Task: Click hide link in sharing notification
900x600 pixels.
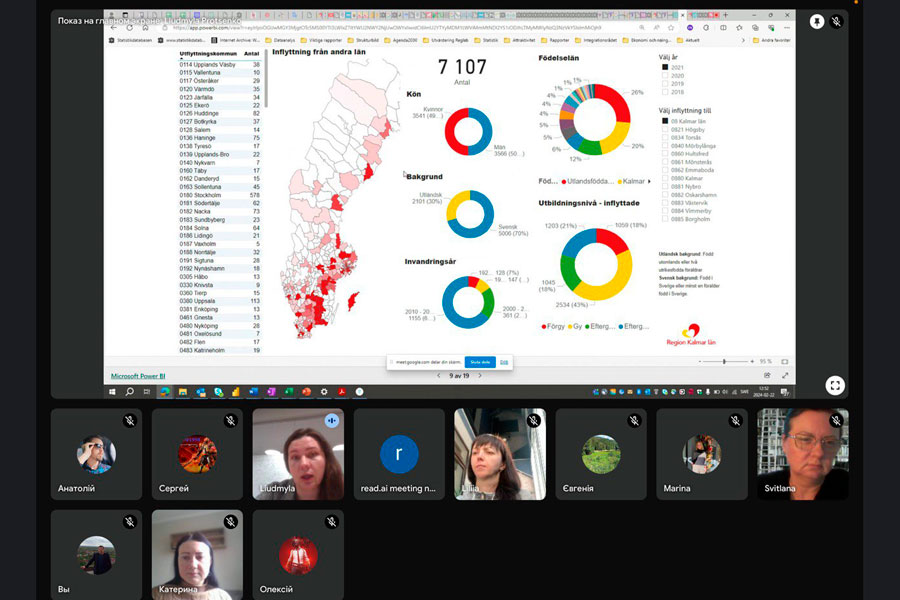Action: pyautogui.click(x=504, y=362)
